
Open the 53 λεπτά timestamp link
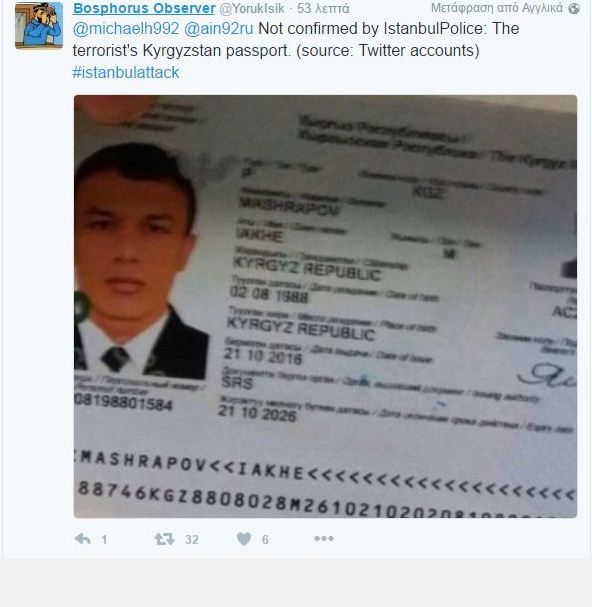coord(323,8)
